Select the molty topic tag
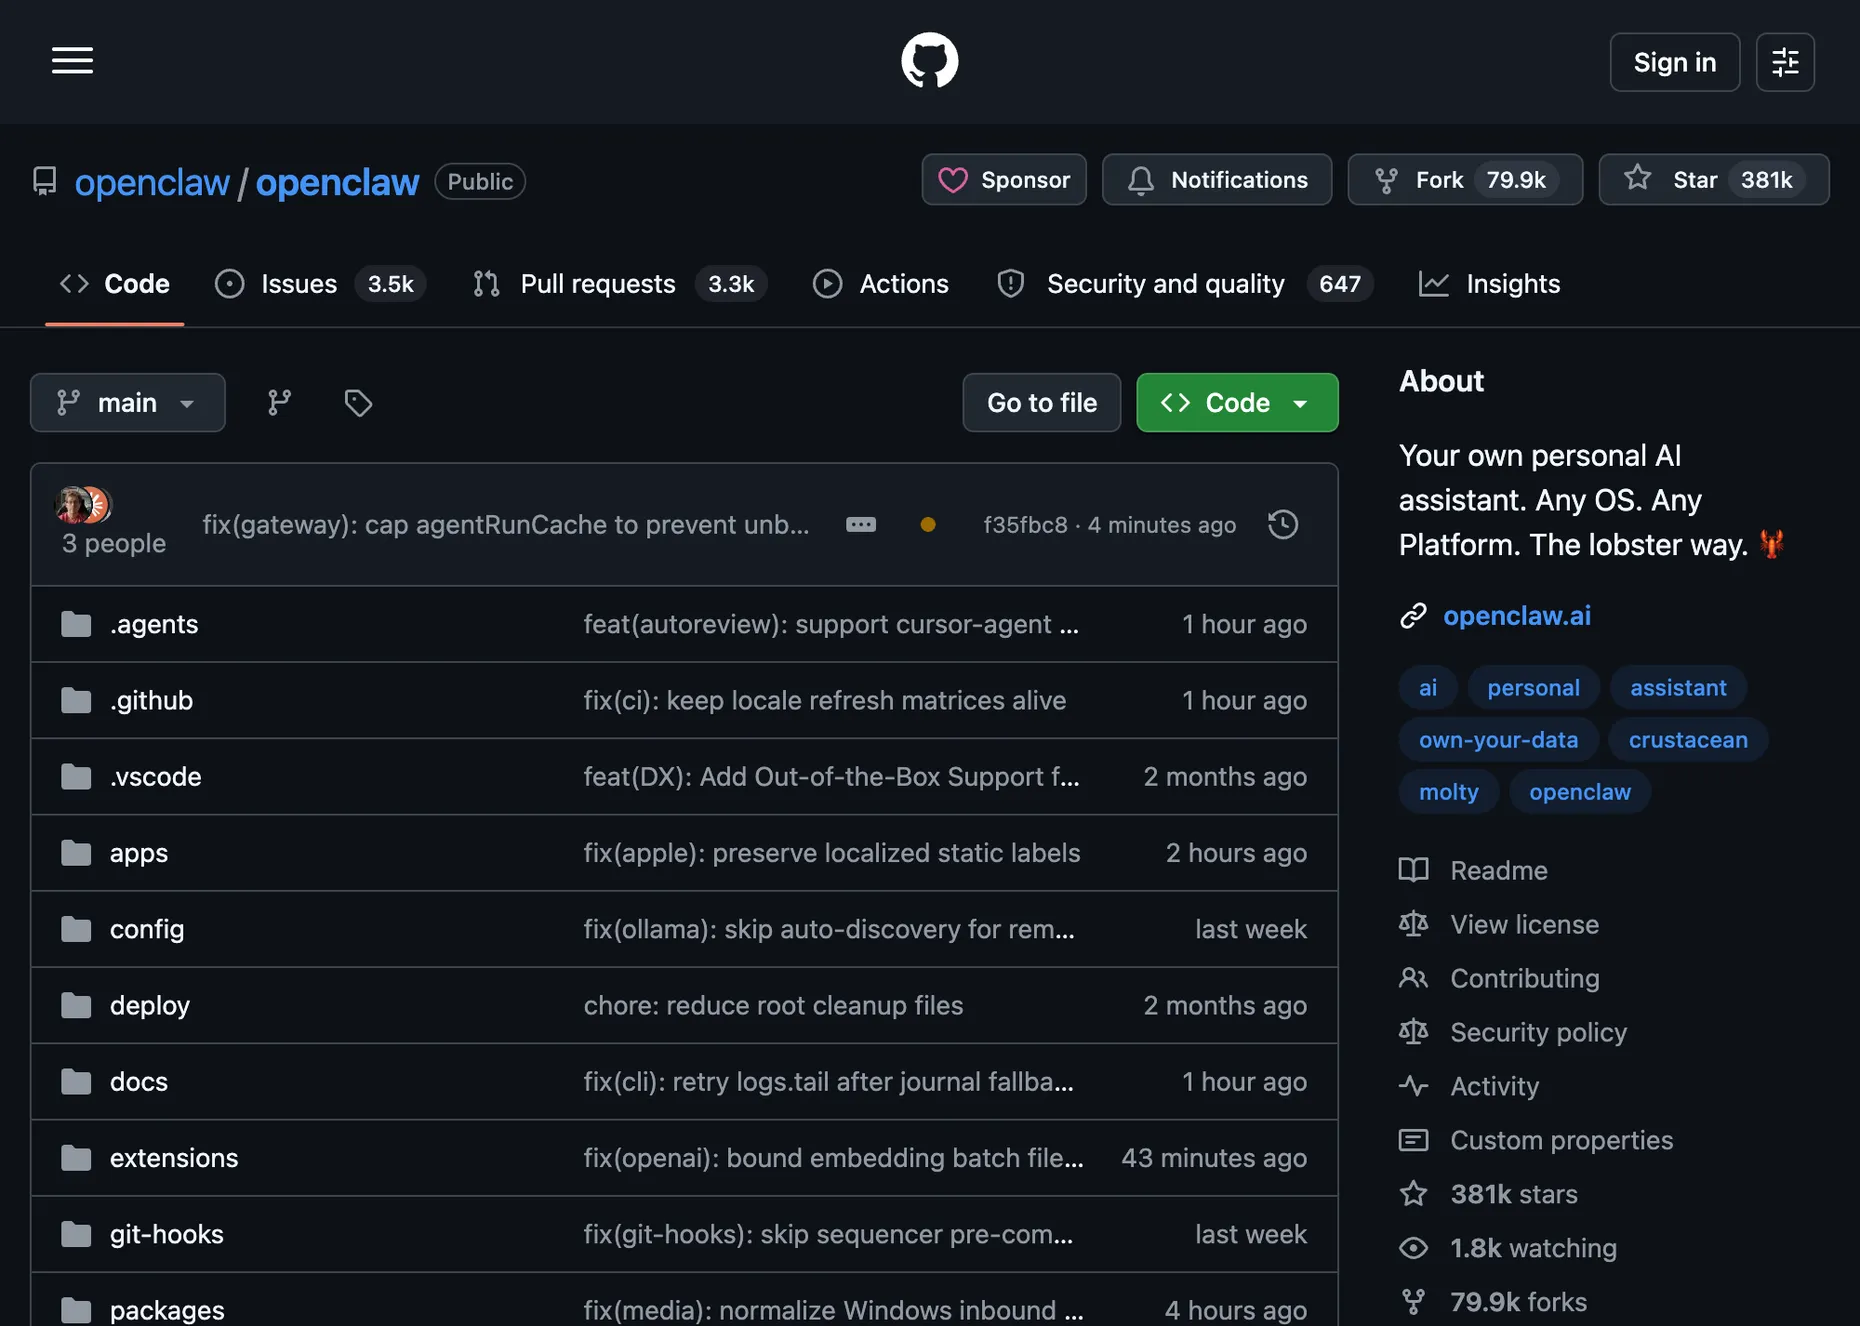Screen dimensions: 1860x1326 pos(1448,792)
